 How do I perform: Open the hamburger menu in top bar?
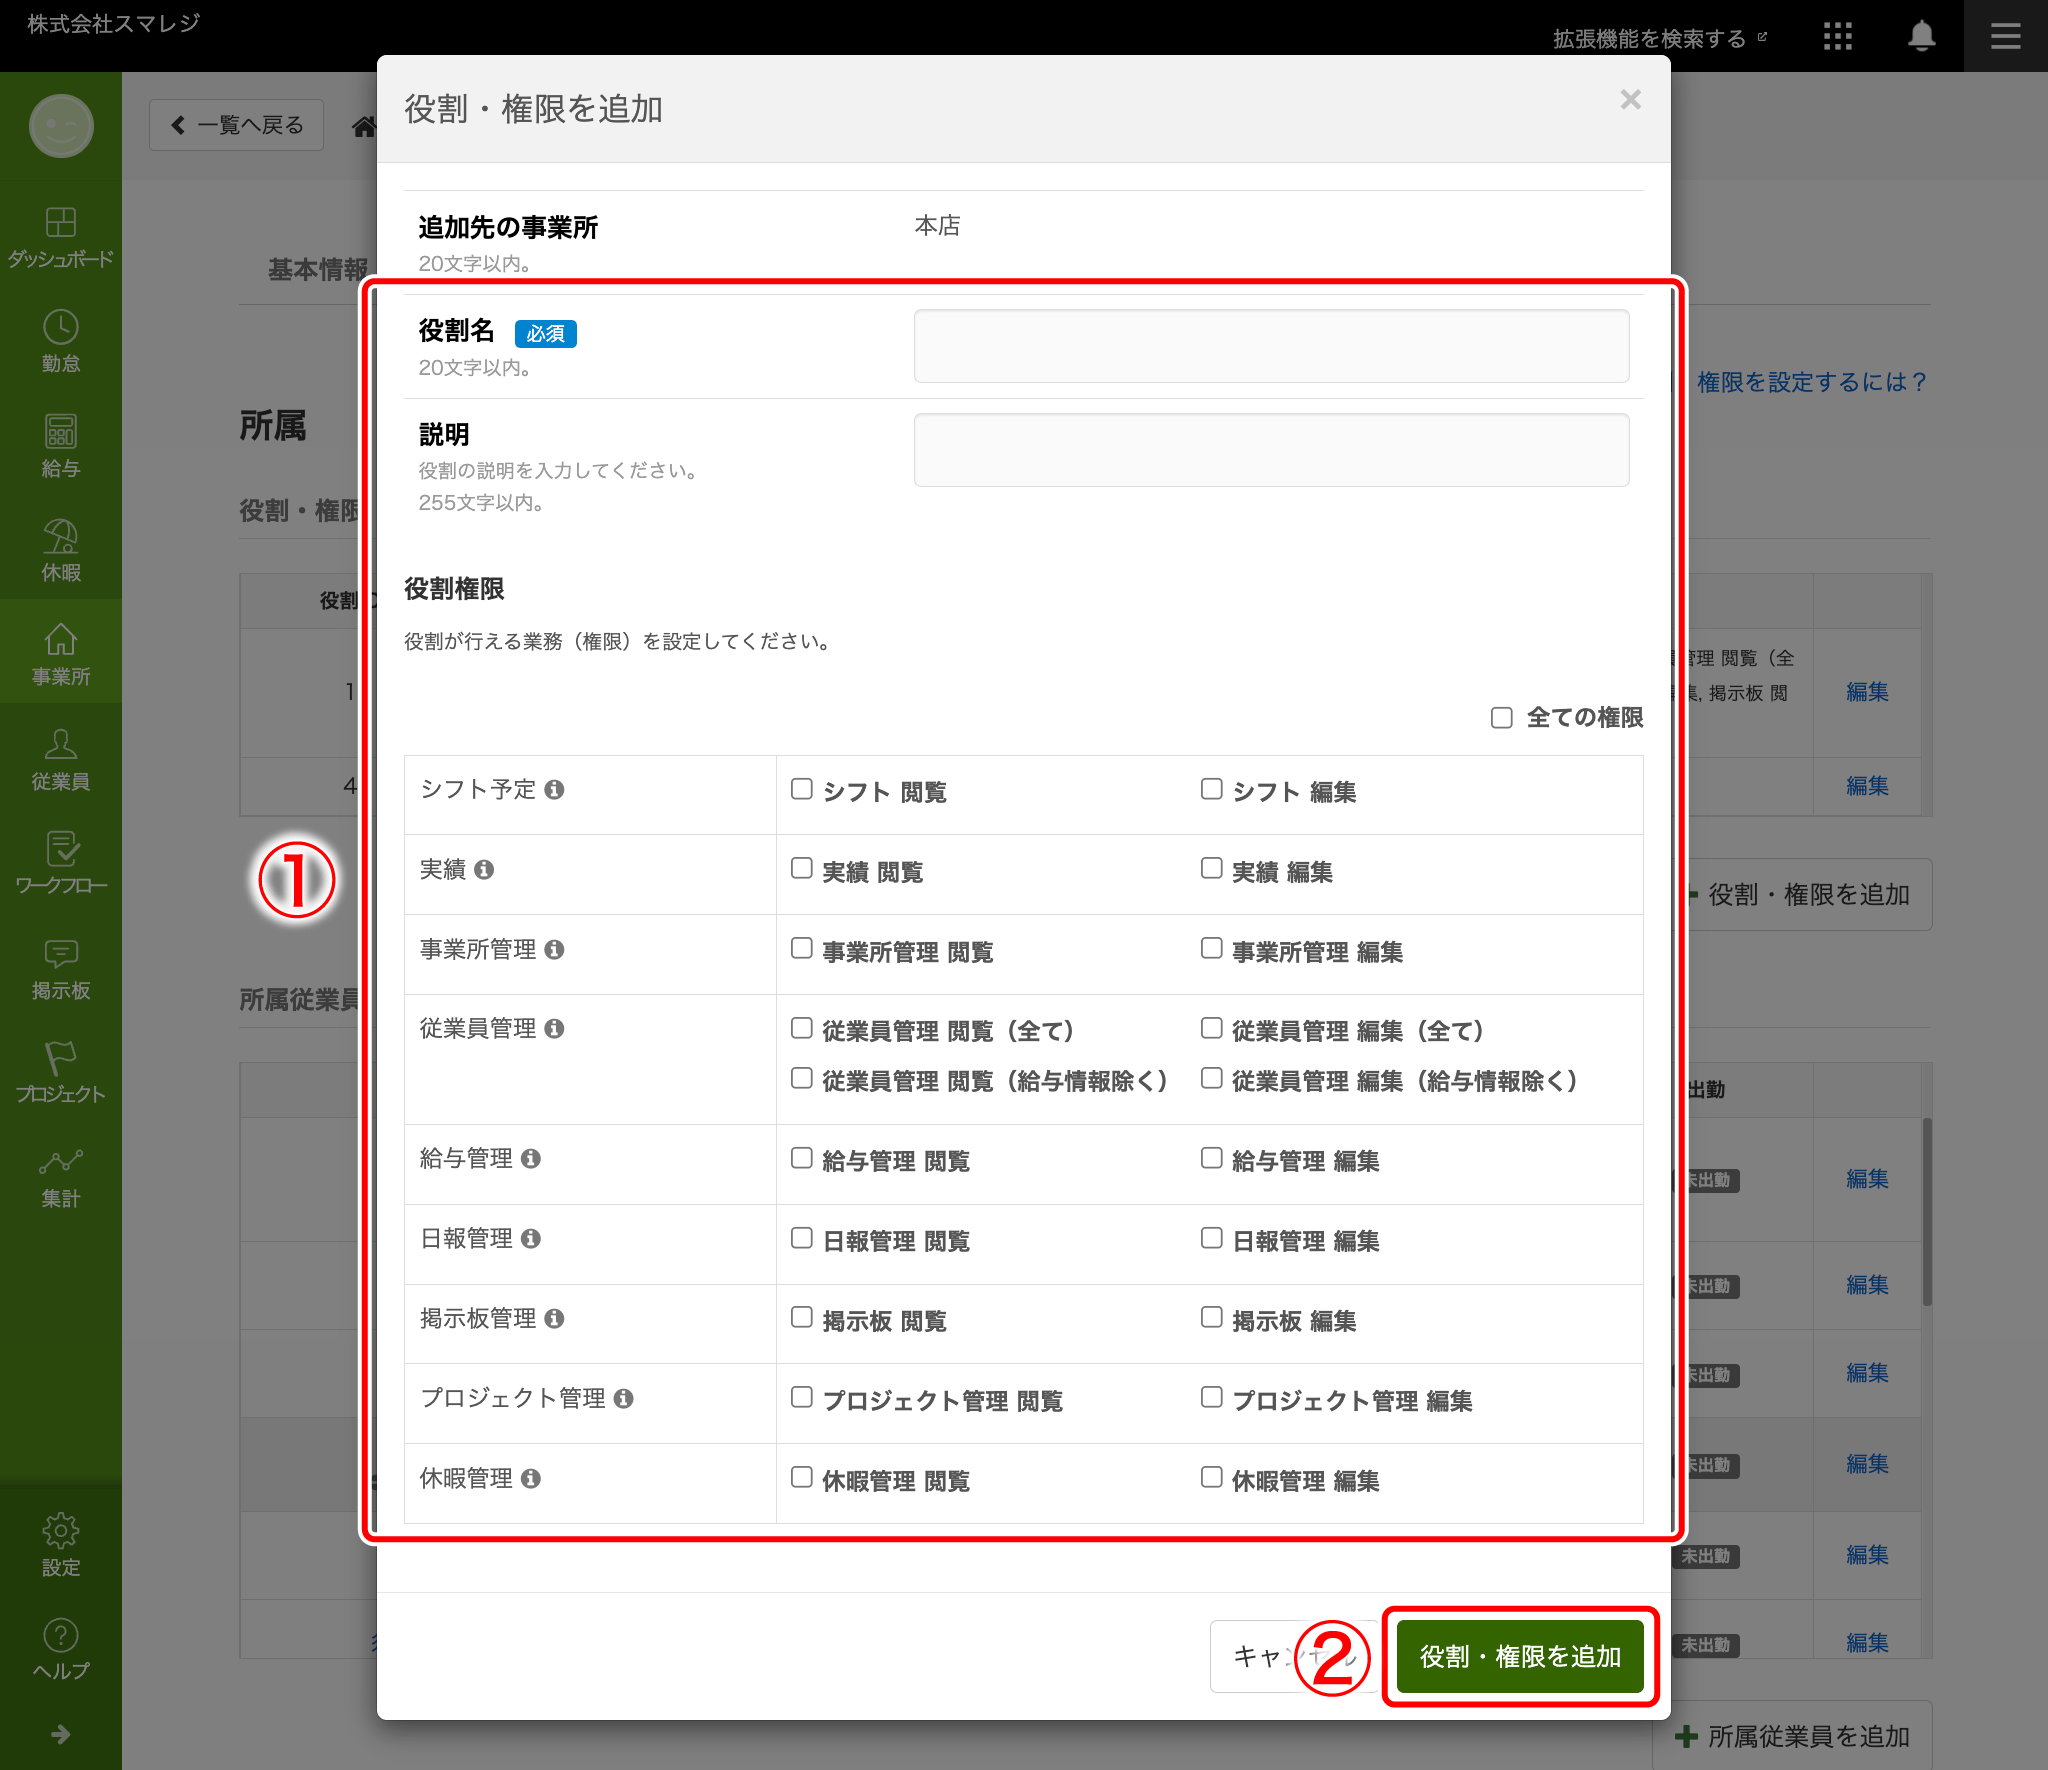[x=2005, y=37]
